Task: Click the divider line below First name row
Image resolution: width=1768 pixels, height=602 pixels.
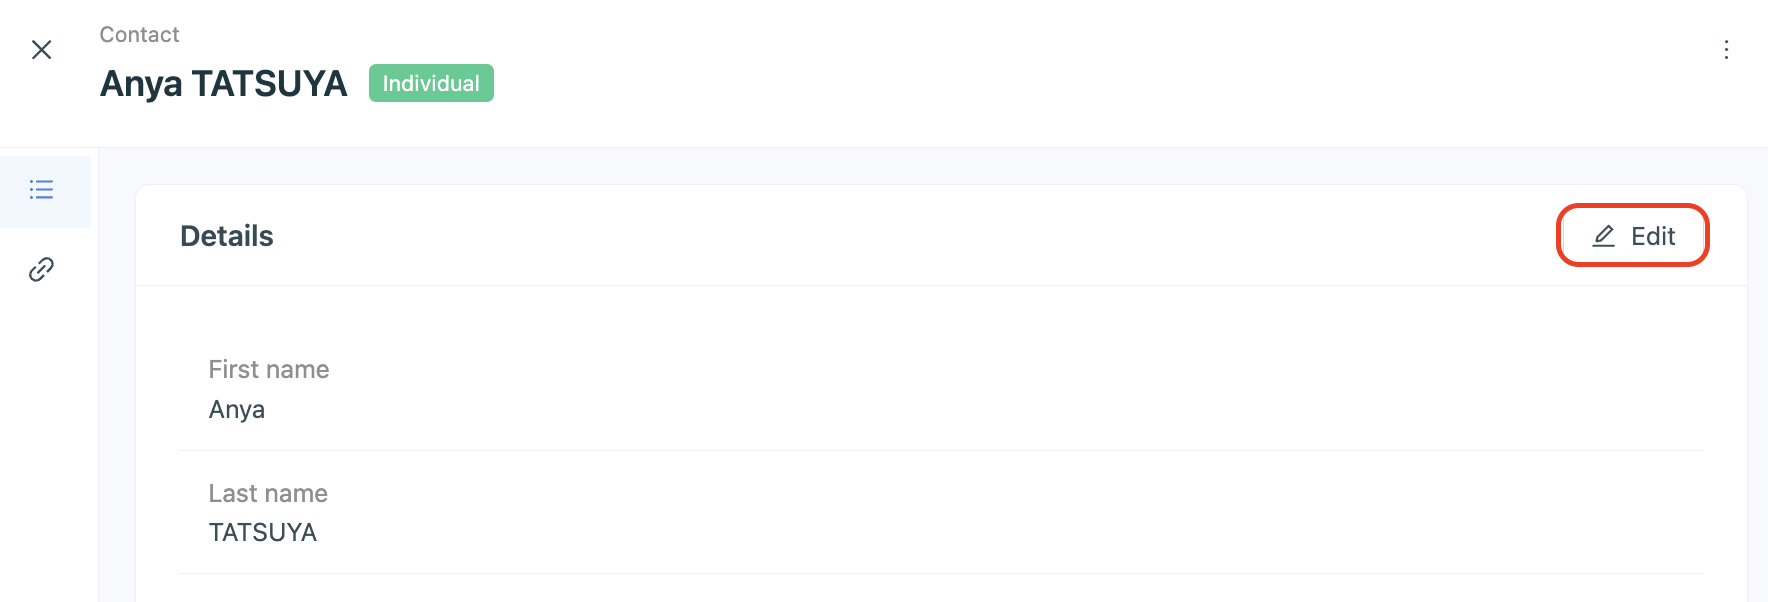Action: (940, 451)
